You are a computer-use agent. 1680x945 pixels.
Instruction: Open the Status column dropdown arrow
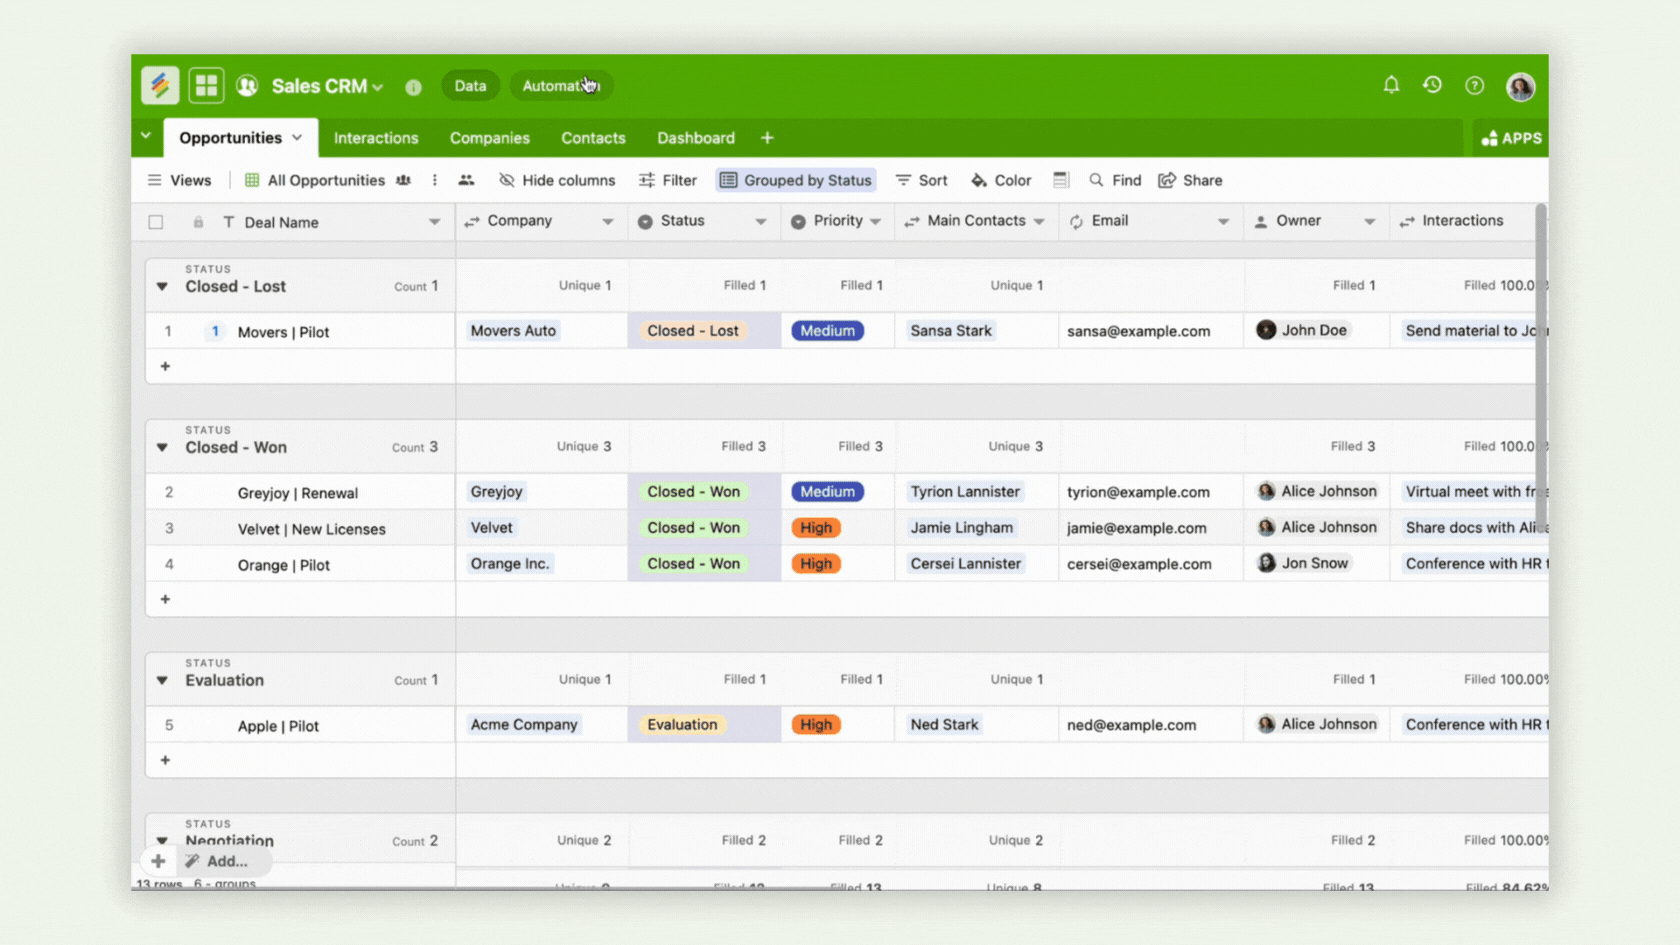coord(760,222)
